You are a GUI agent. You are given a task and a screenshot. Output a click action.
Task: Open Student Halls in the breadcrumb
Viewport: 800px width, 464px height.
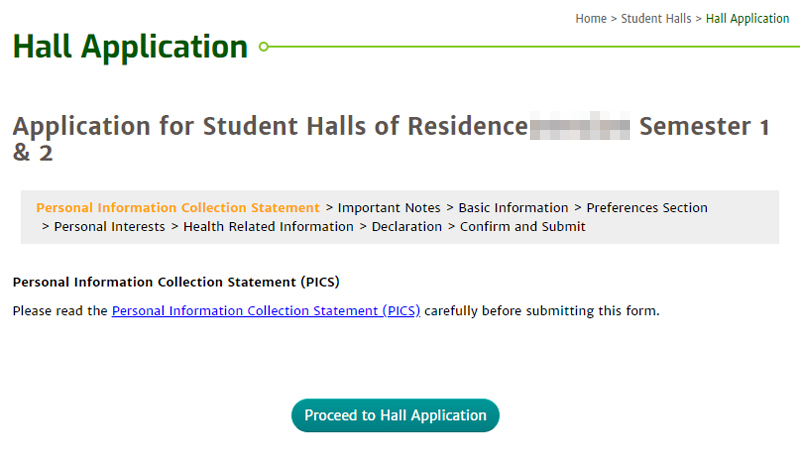pos(655,19)
